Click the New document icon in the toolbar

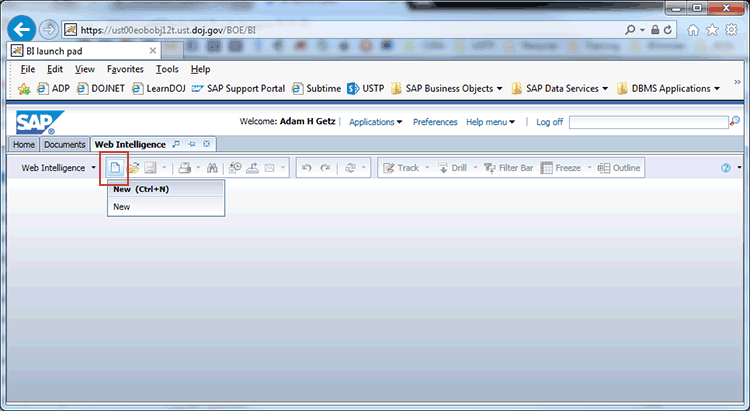tap(115, 168)
